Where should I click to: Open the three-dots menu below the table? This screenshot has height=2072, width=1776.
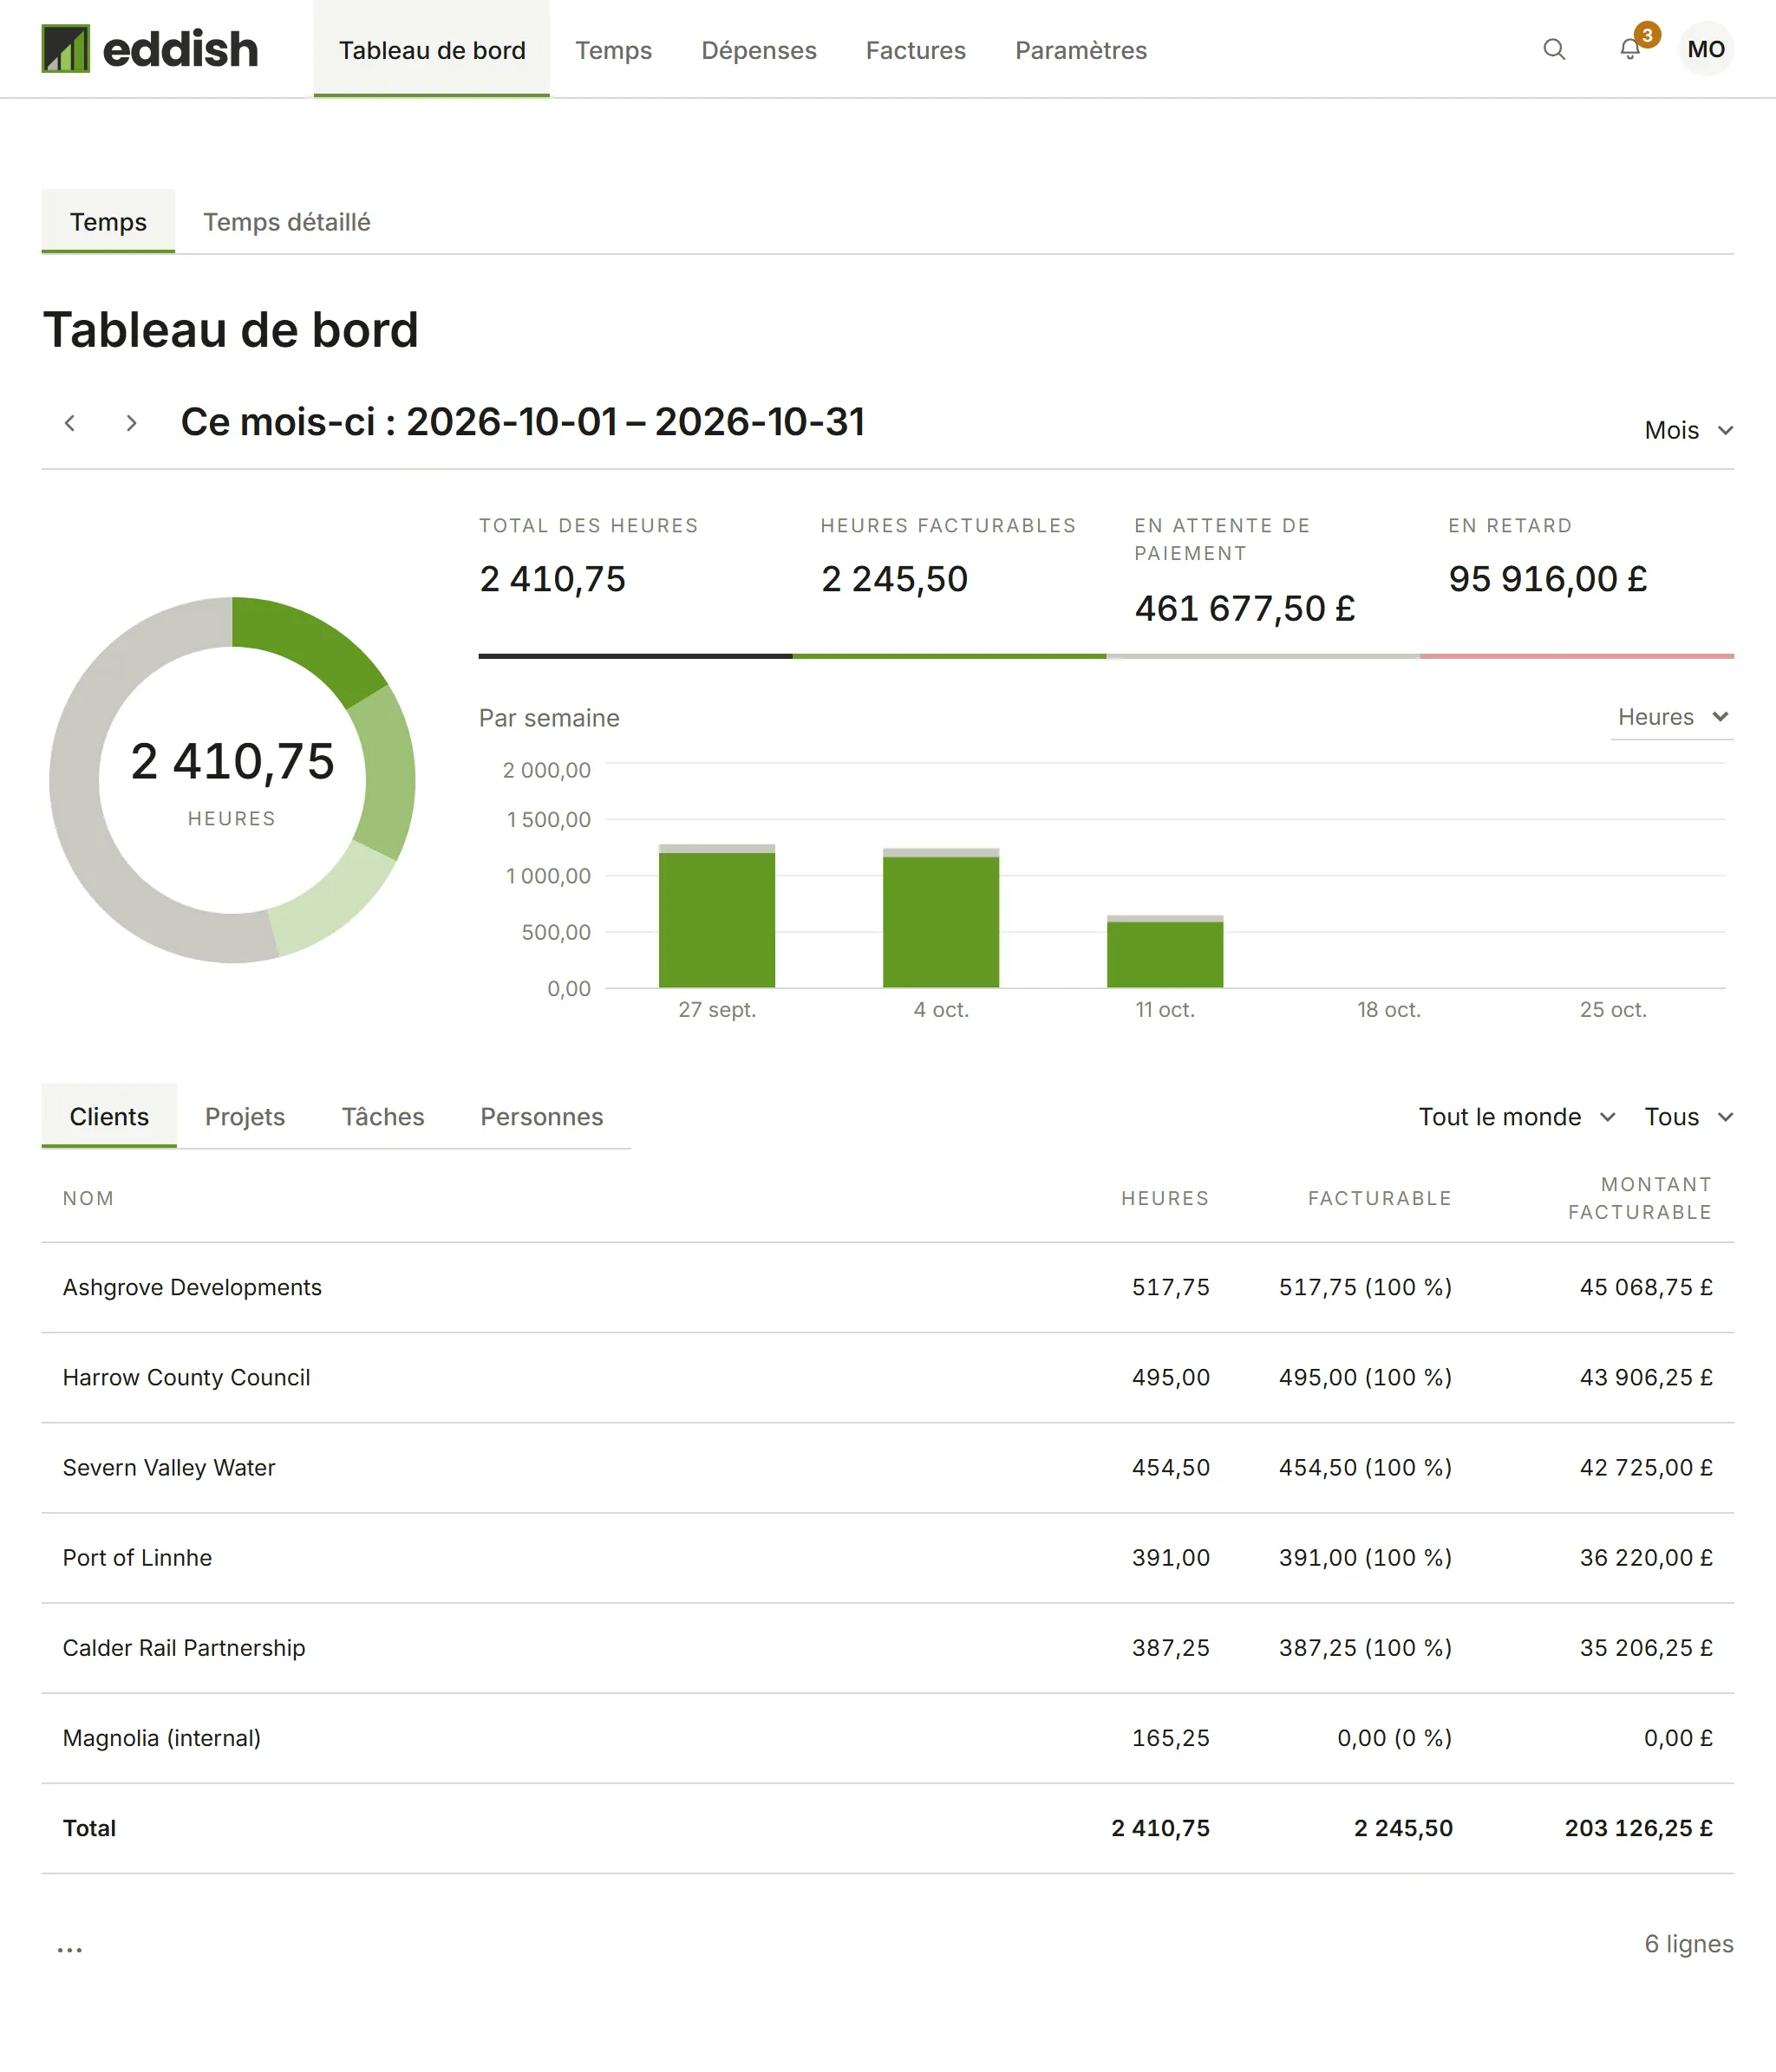coord(70,1949)
